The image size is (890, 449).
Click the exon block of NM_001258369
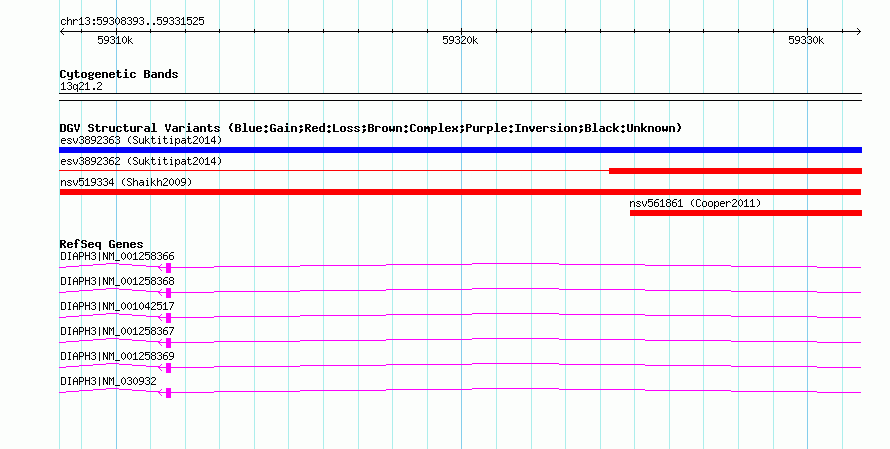[168, 368]
